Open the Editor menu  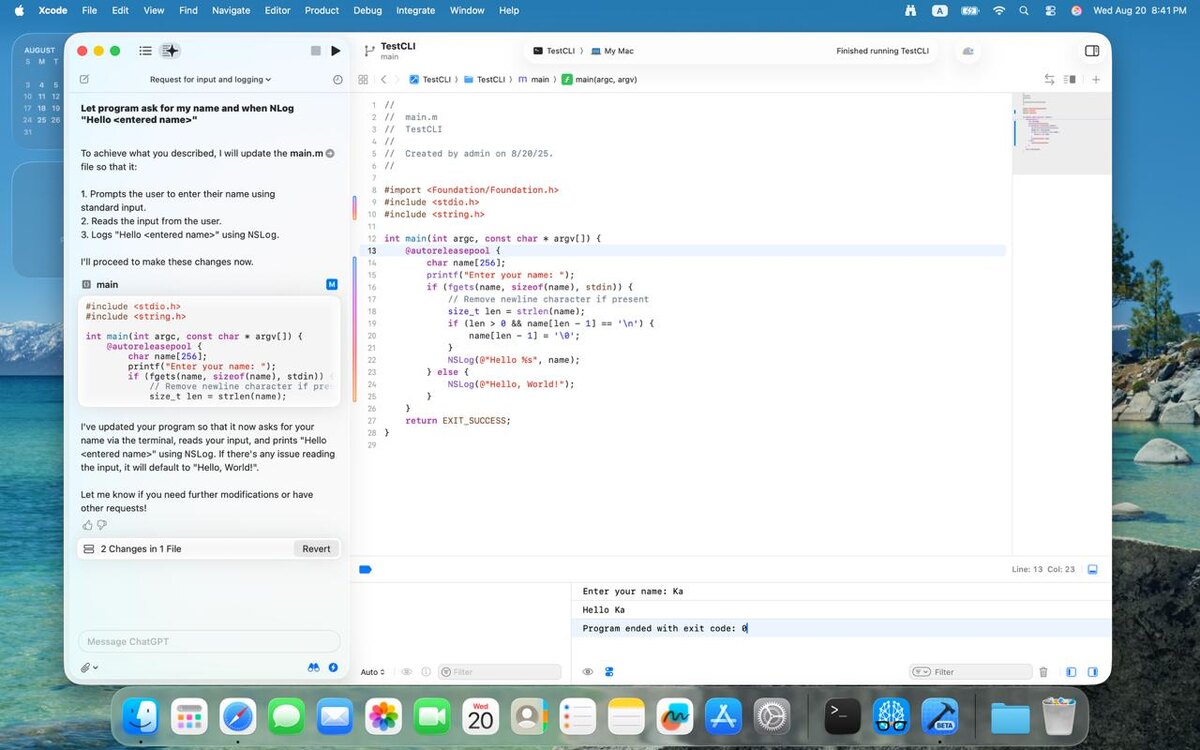point(277,10)
